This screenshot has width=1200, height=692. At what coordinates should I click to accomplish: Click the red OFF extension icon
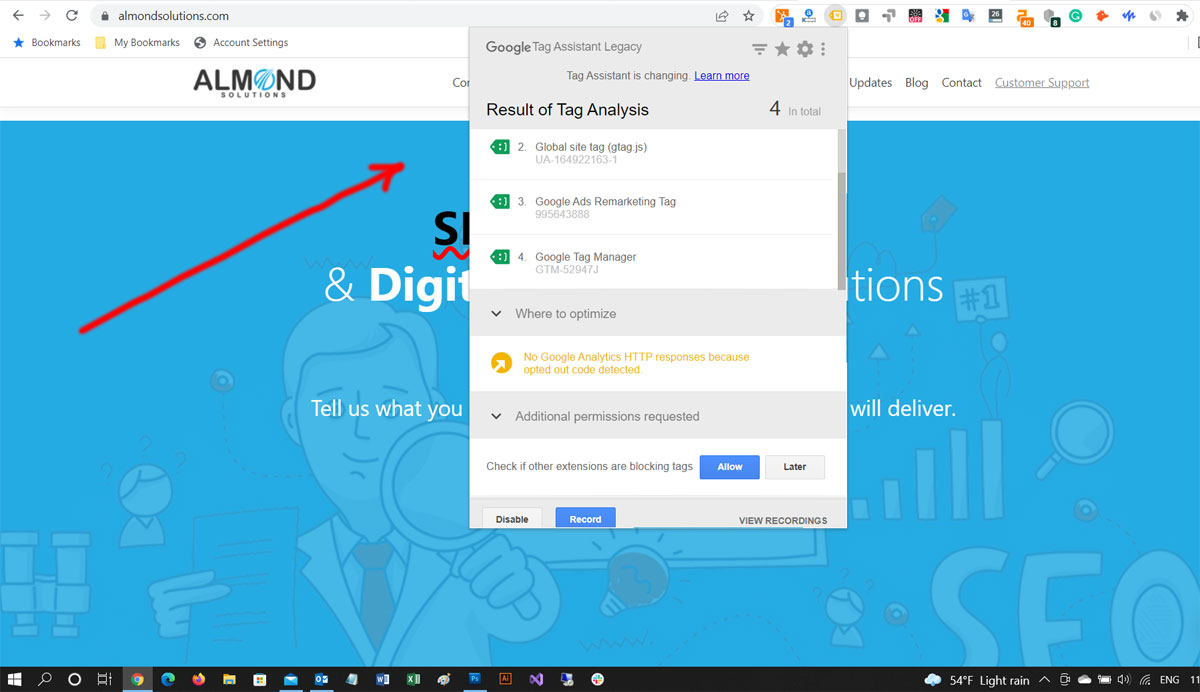[x=915, y=16]
